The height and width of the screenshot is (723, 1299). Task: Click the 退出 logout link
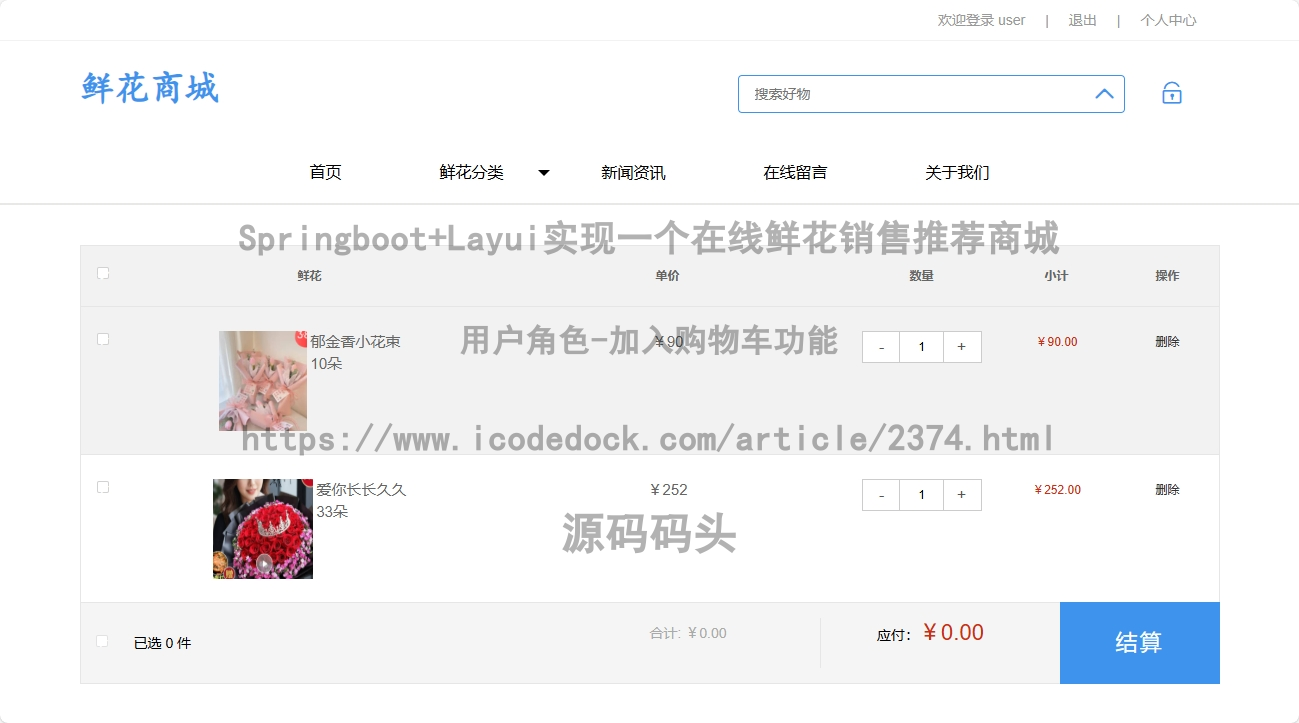[1082, 20]
